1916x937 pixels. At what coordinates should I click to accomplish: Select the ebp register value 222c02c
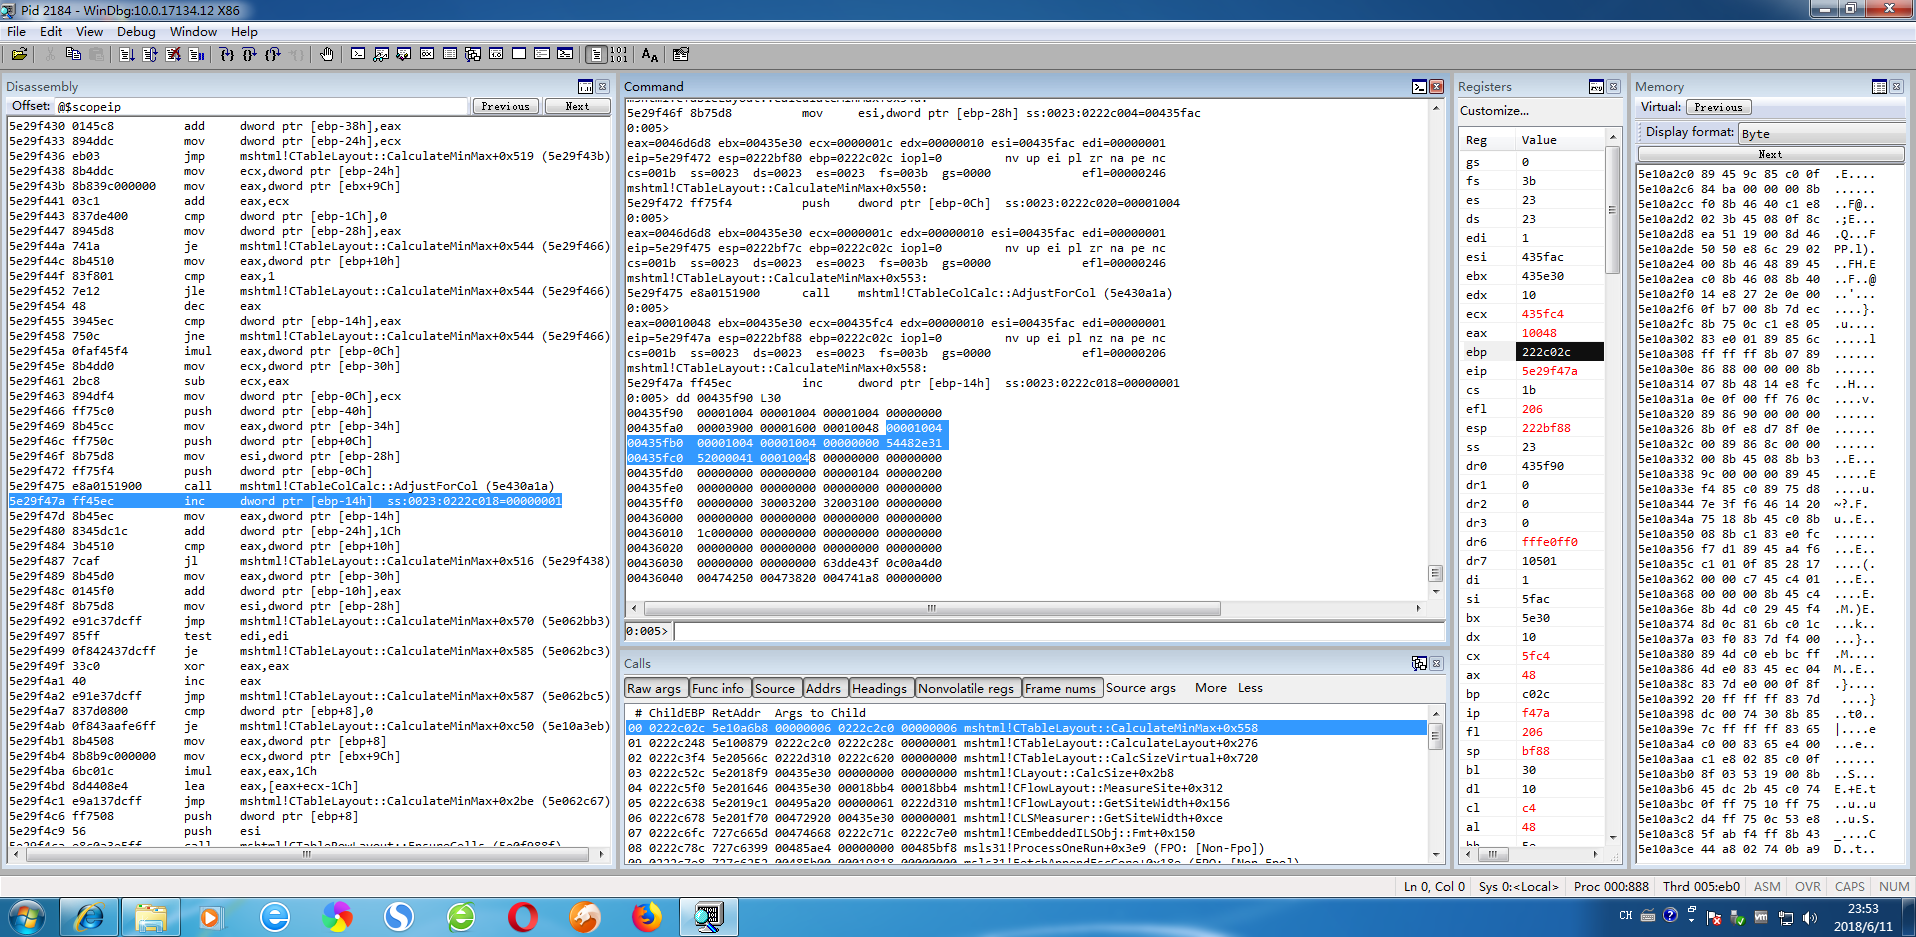1559,352
